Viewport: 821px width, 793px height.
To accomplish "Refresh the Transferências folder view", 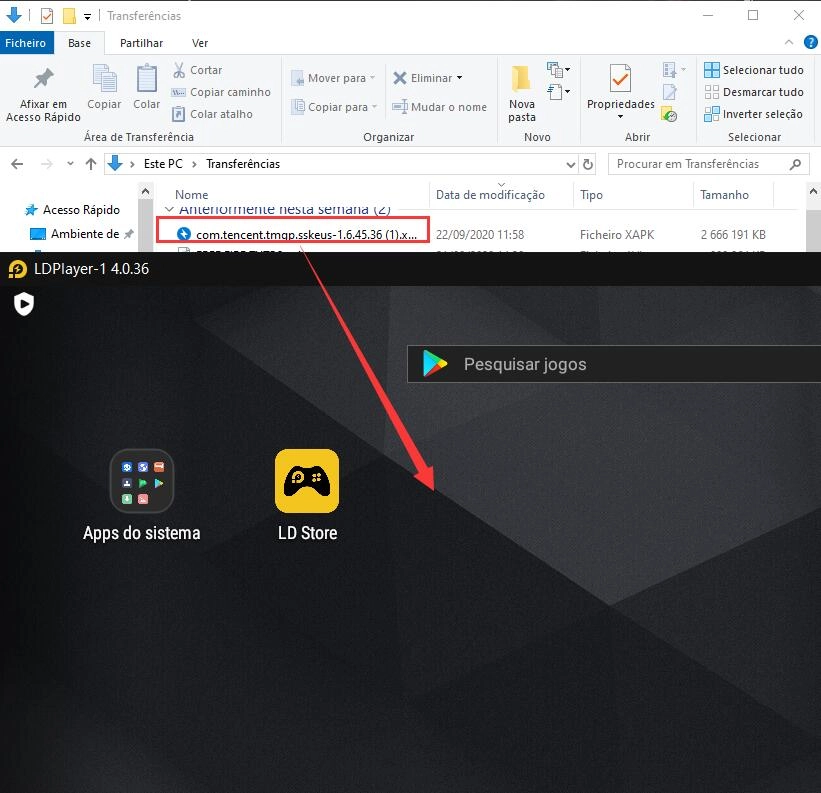I will click(x=588, y=164).
